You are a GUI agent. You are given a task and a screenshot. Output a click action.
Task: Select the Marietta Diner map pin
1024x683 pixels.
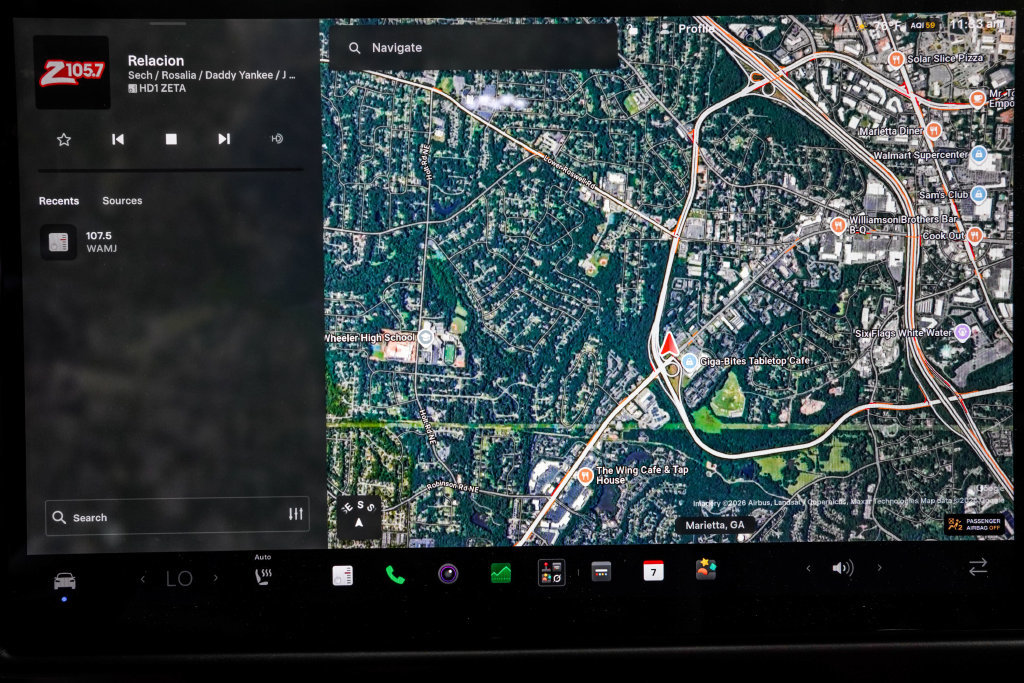click(934, 131)
